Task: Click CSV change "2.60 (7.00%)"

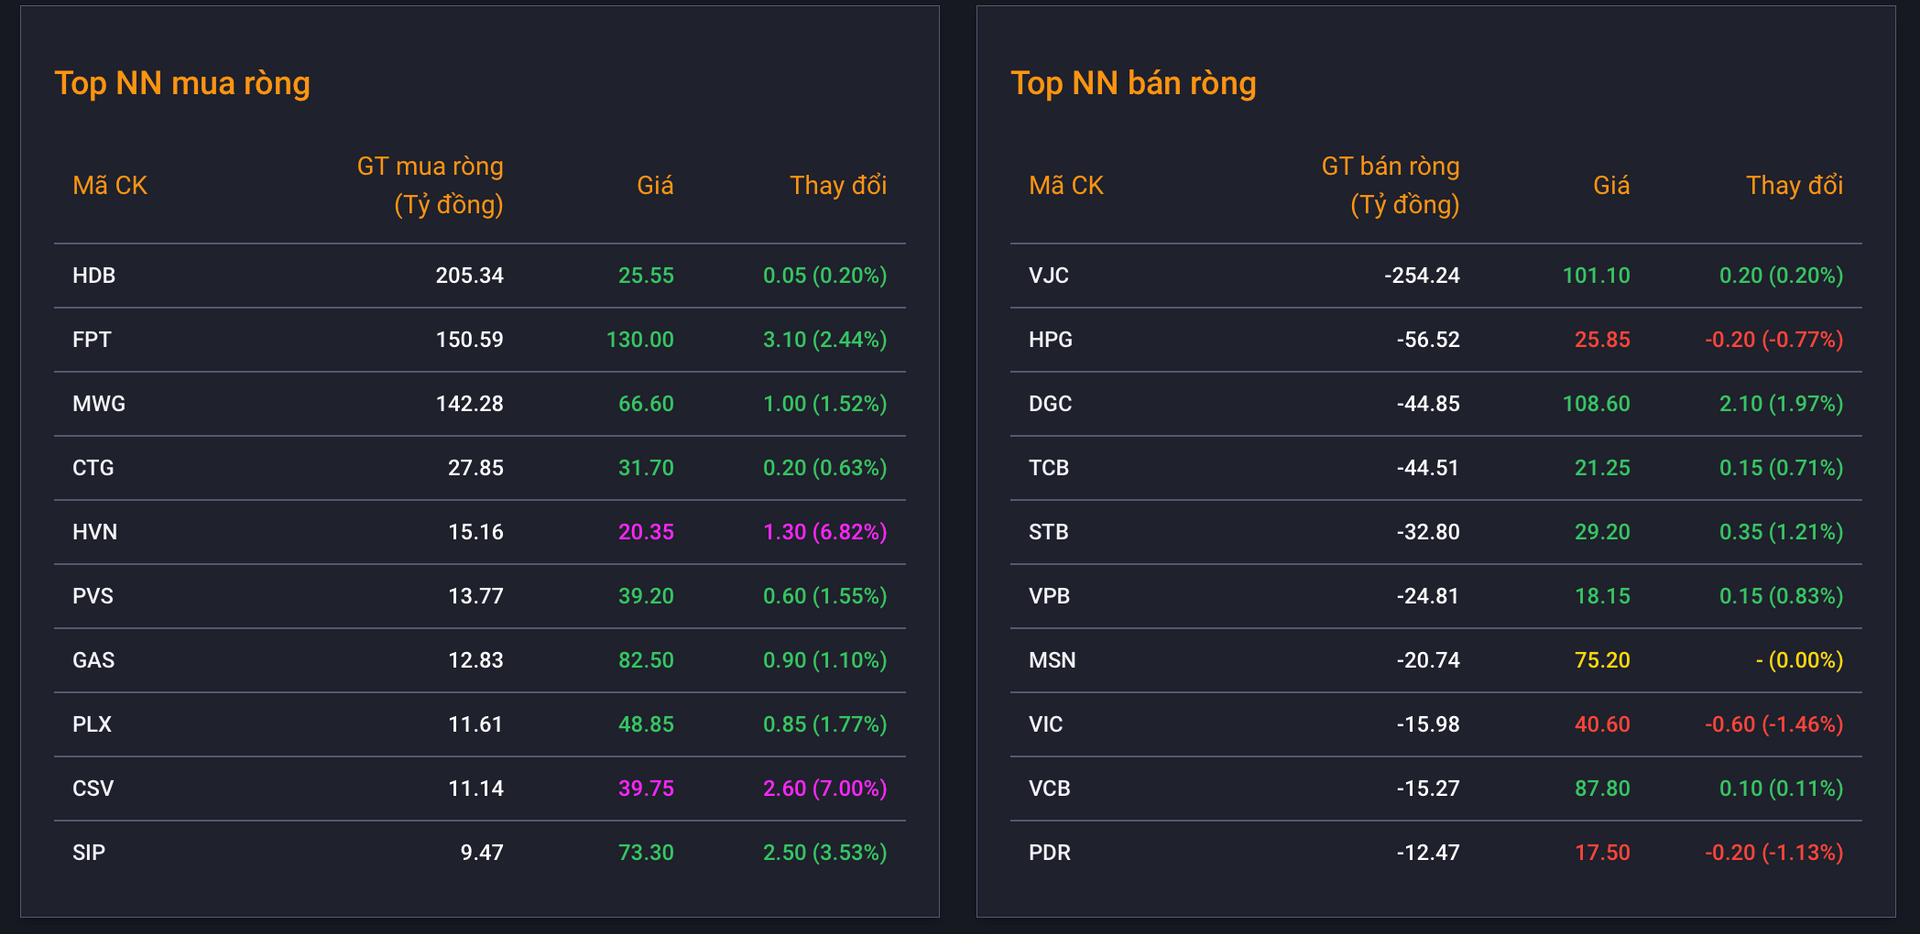Action: (825, 788)
